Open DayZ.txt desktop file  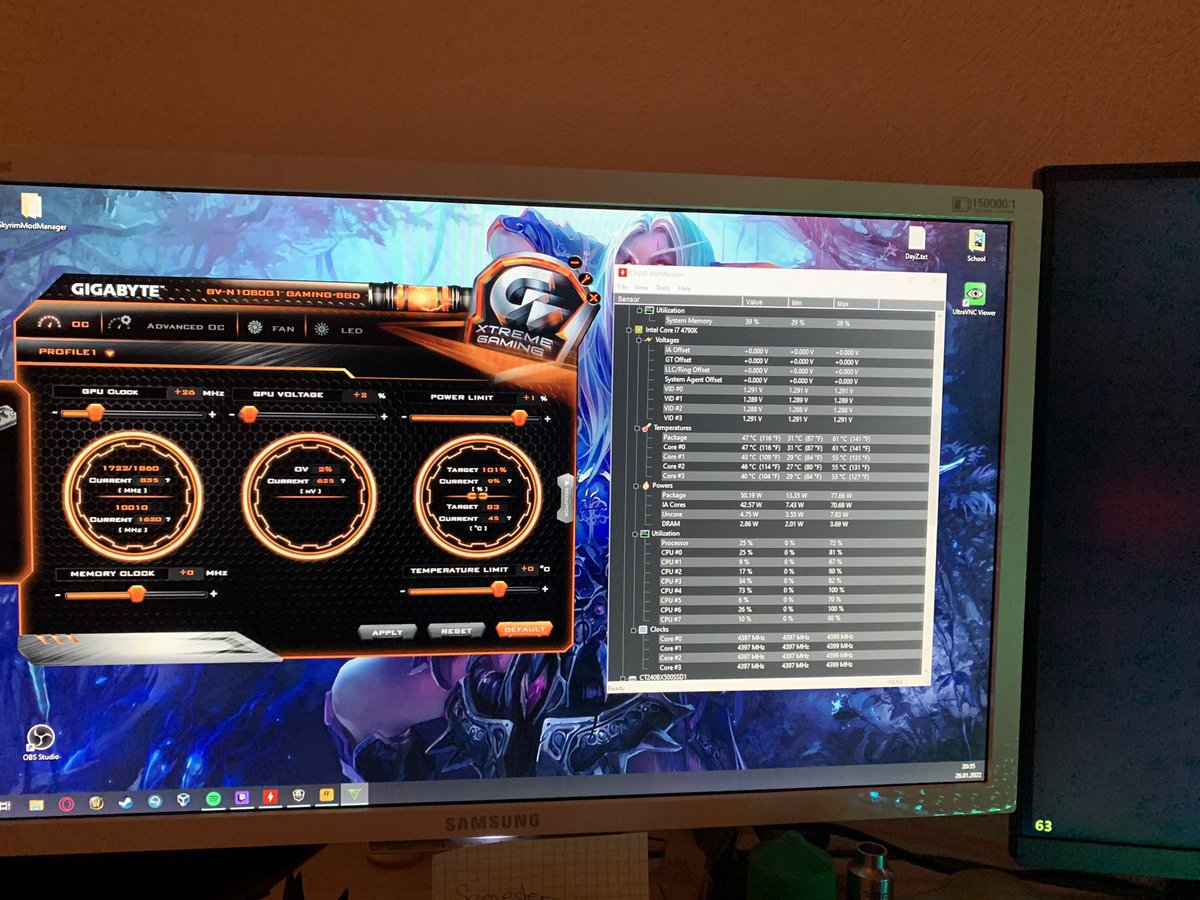point(916,243)
